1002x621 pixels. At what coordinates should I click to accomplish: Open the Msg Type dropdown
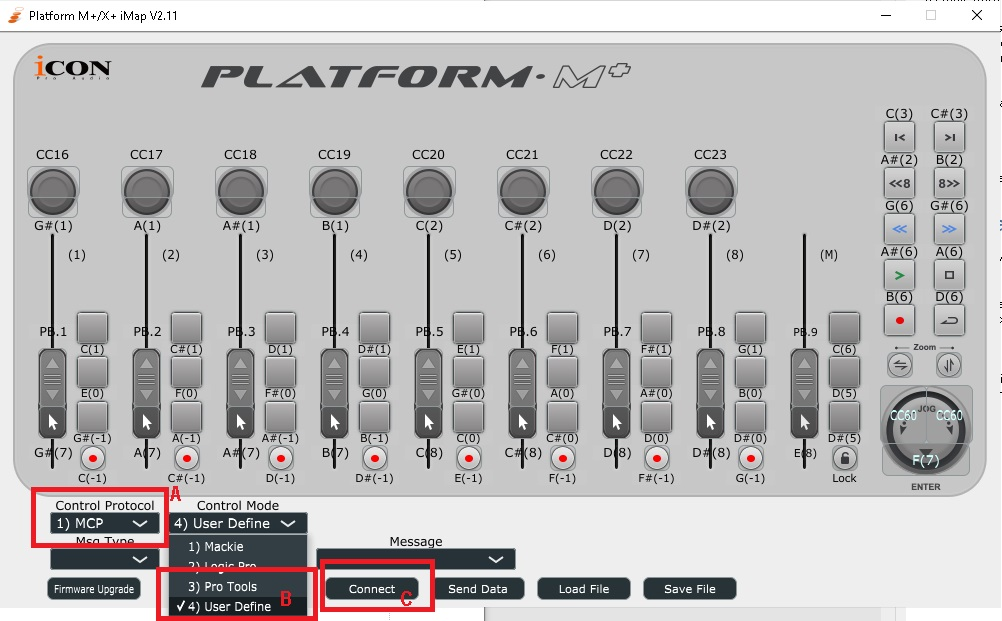click(x=104, y=559)
